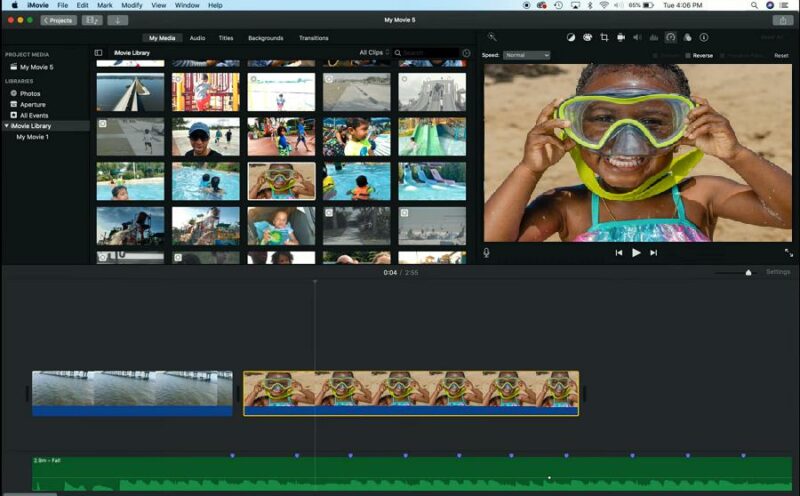Open browser appearance settings round icon
The width and height of the screenshot is (800, 496).
tap(466, 53)
